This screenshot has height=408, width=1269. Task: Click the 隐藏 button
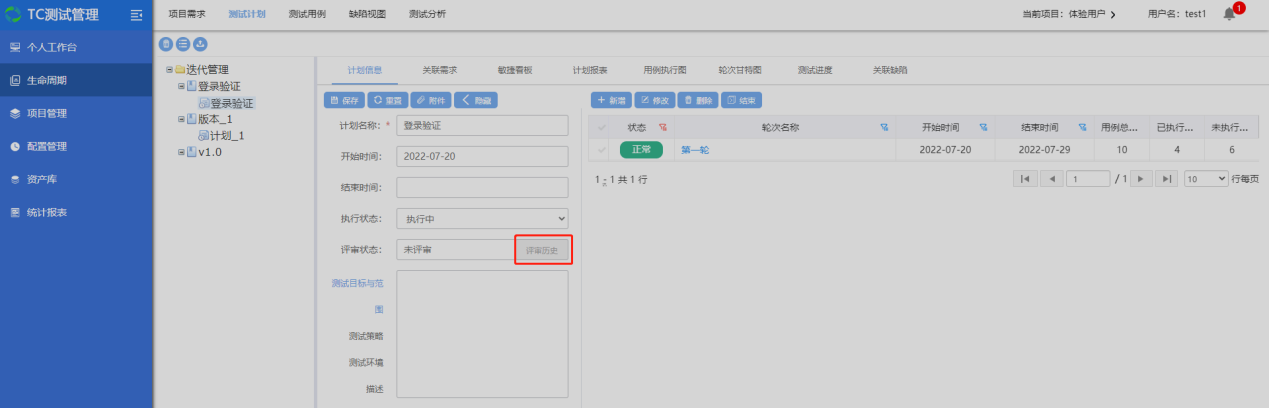tap(476, 100)
